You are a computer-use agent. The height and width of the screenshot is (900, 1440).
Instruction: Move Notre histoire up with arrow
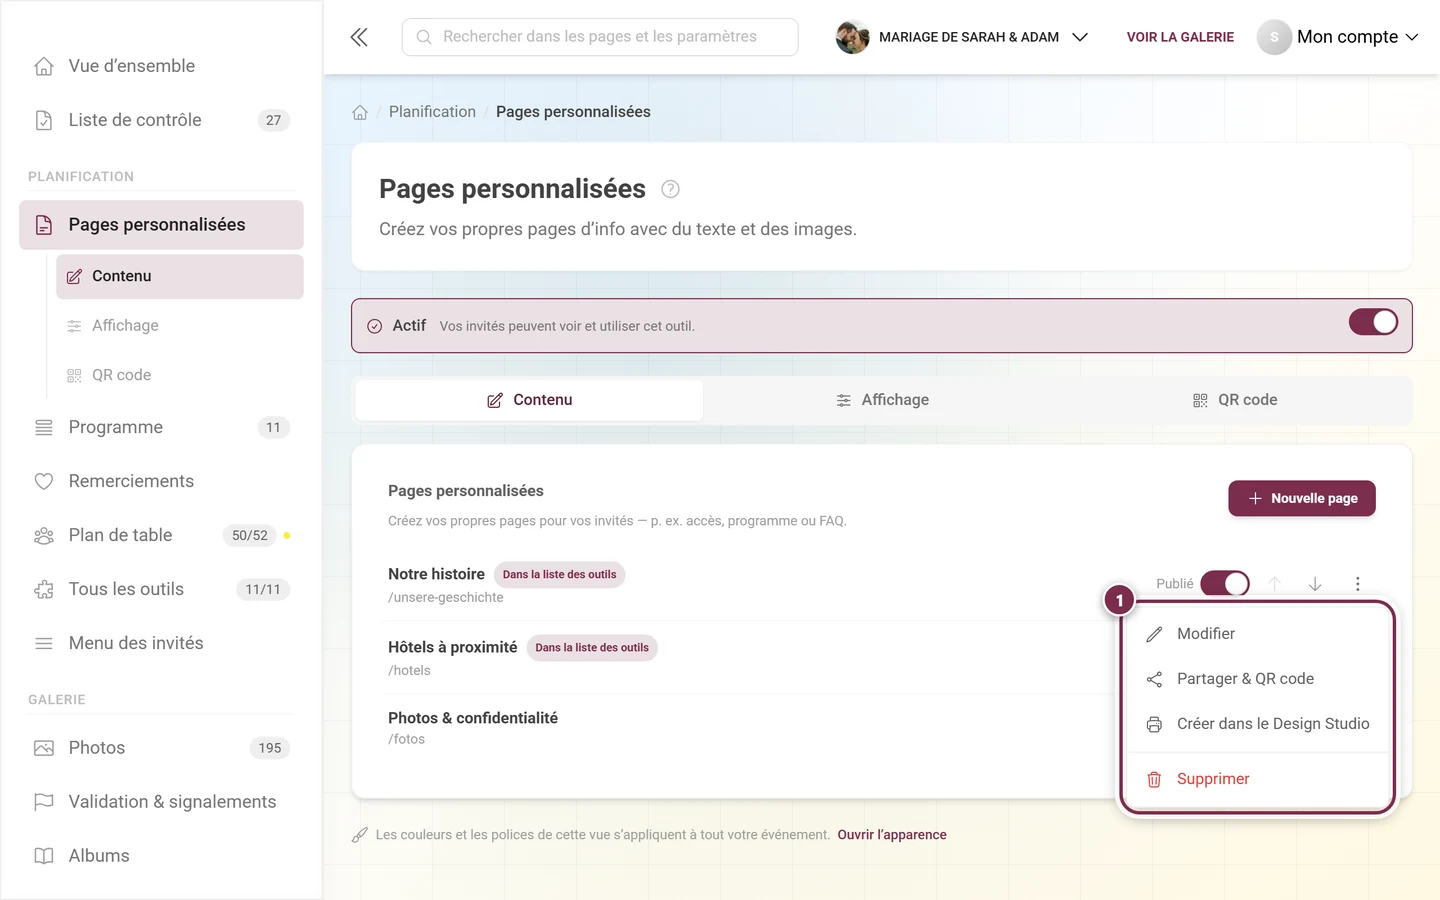click(1275, 584)
